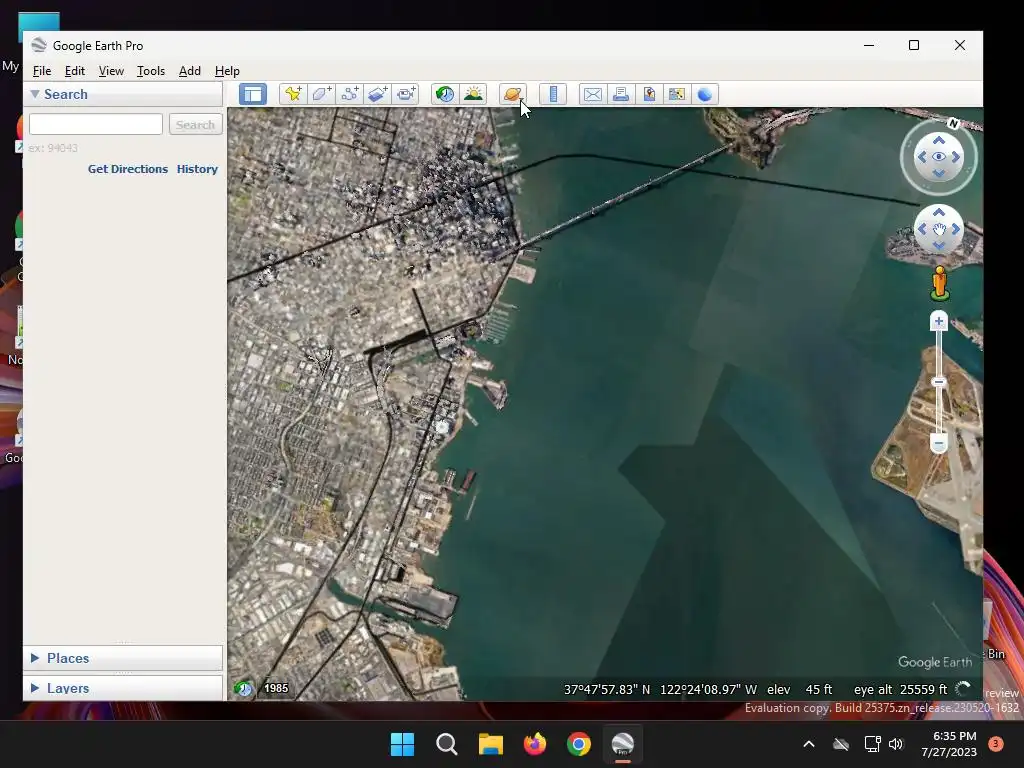The image size is (1024, 768).
Task: Click the 1985 imagery date label
Action: (276, 688)
